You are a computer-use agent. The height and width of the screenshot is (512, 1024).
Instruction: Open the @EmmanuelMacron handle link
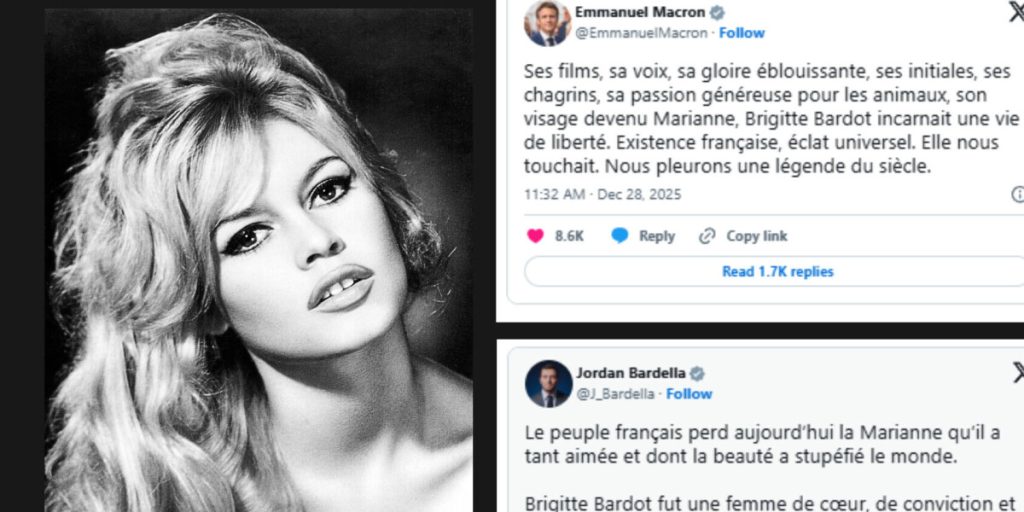(x=640, y=33)
